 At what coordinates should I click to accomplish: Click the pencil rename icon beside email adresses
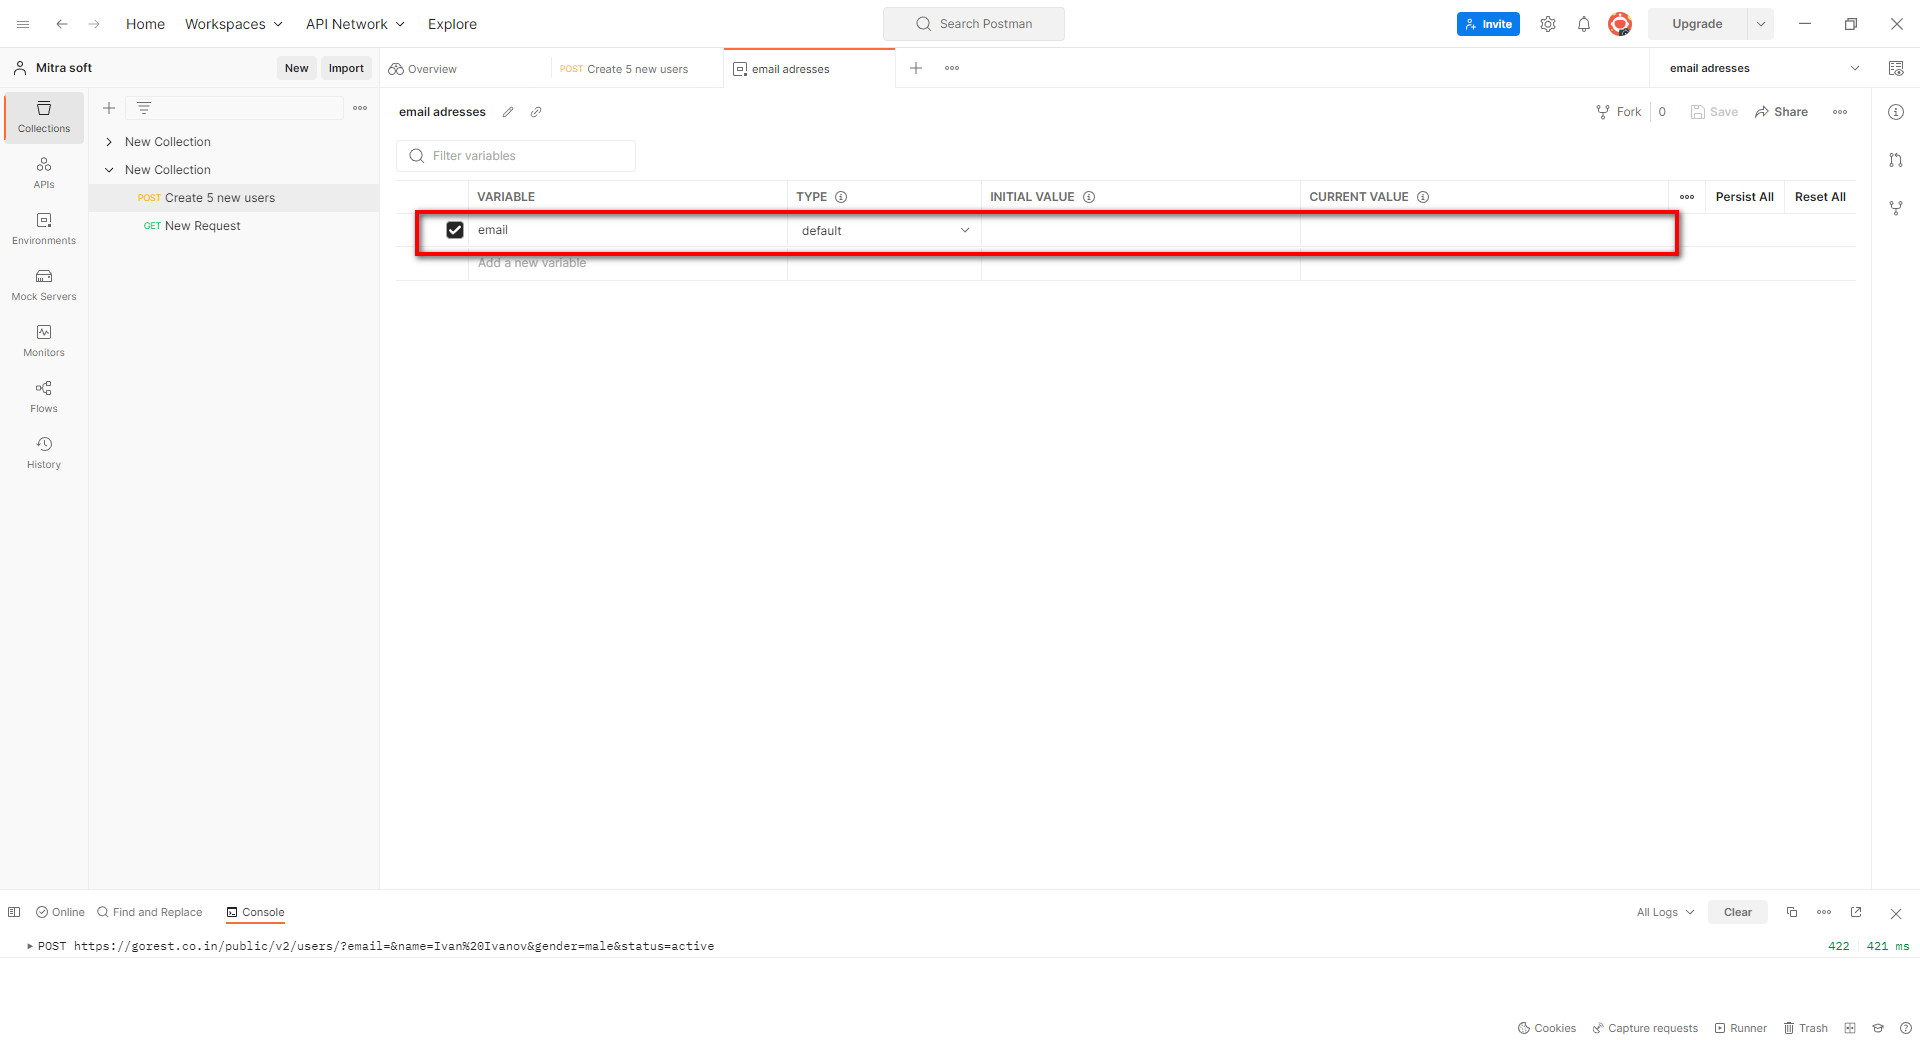pos(508,112)
